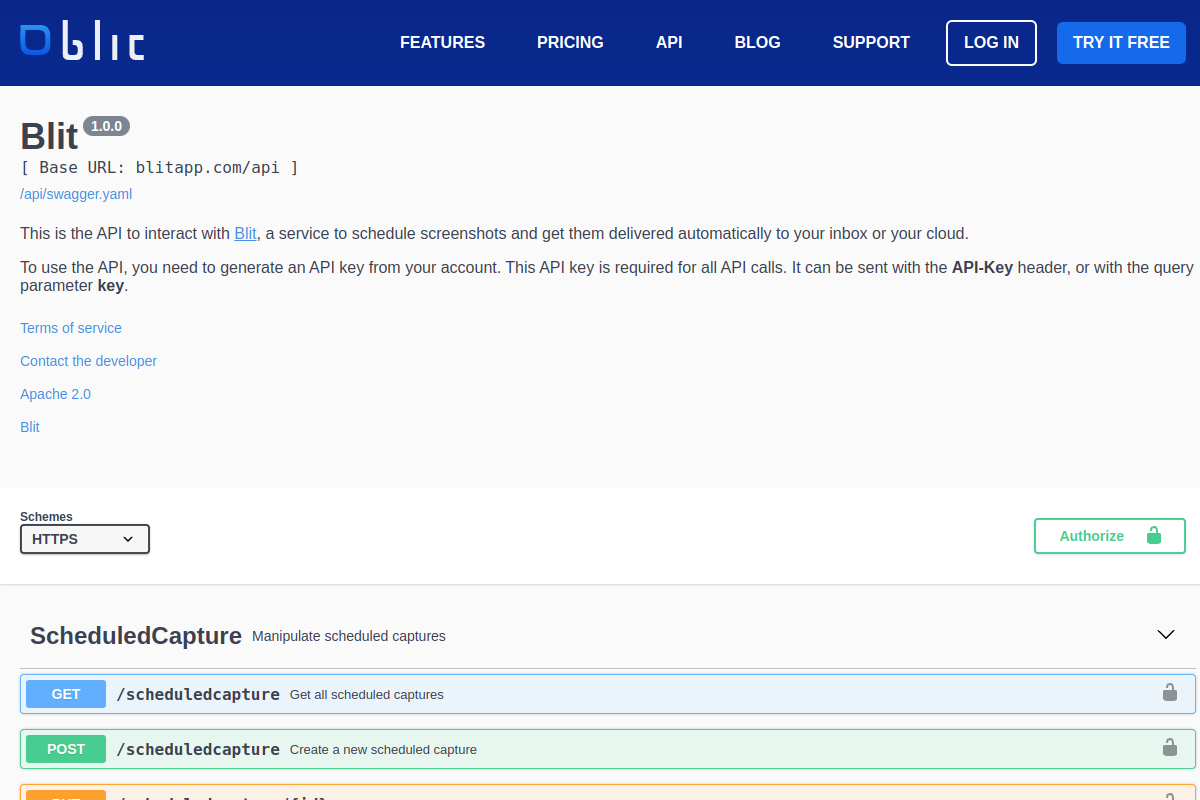The width and height of the screenshot is (1200, 800).
Task: Collapse the ScheduledCapture section chevron
Action: click(x=1165, y=634)
